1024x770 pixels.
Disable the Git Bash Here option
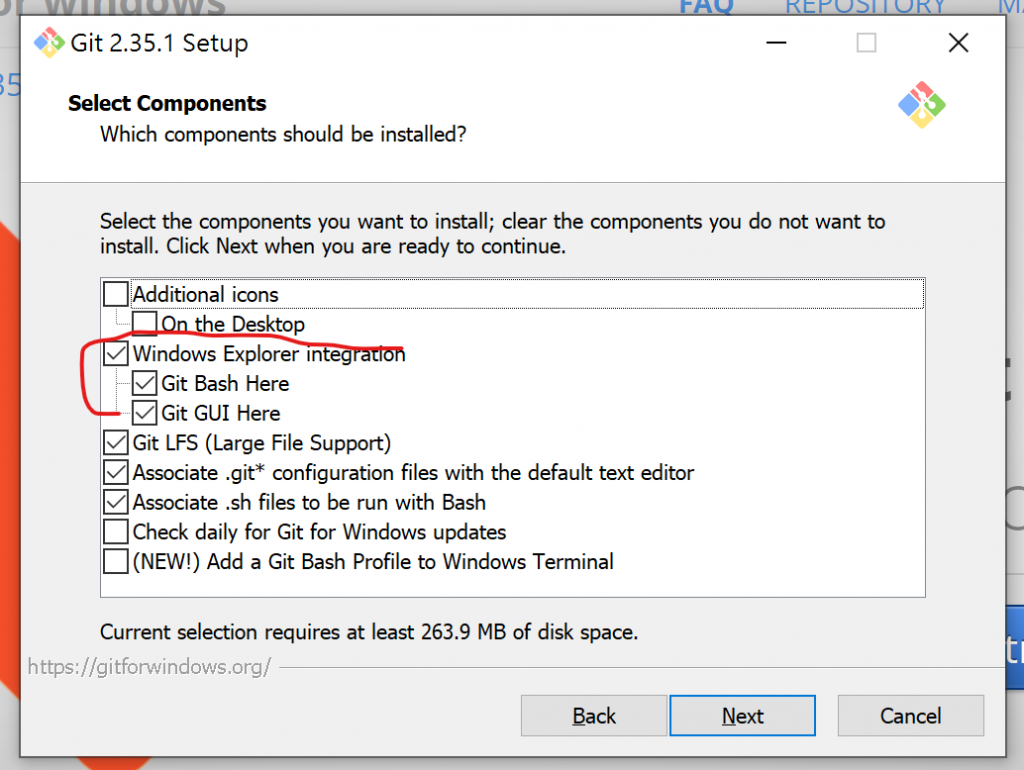pos(146,383)
